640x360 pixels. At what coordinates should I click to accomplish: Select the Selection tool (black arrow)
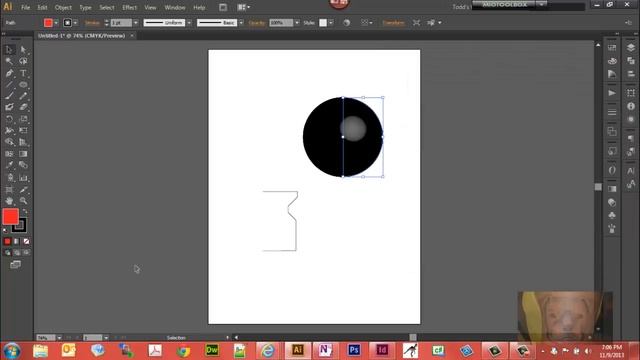[9, 50]
